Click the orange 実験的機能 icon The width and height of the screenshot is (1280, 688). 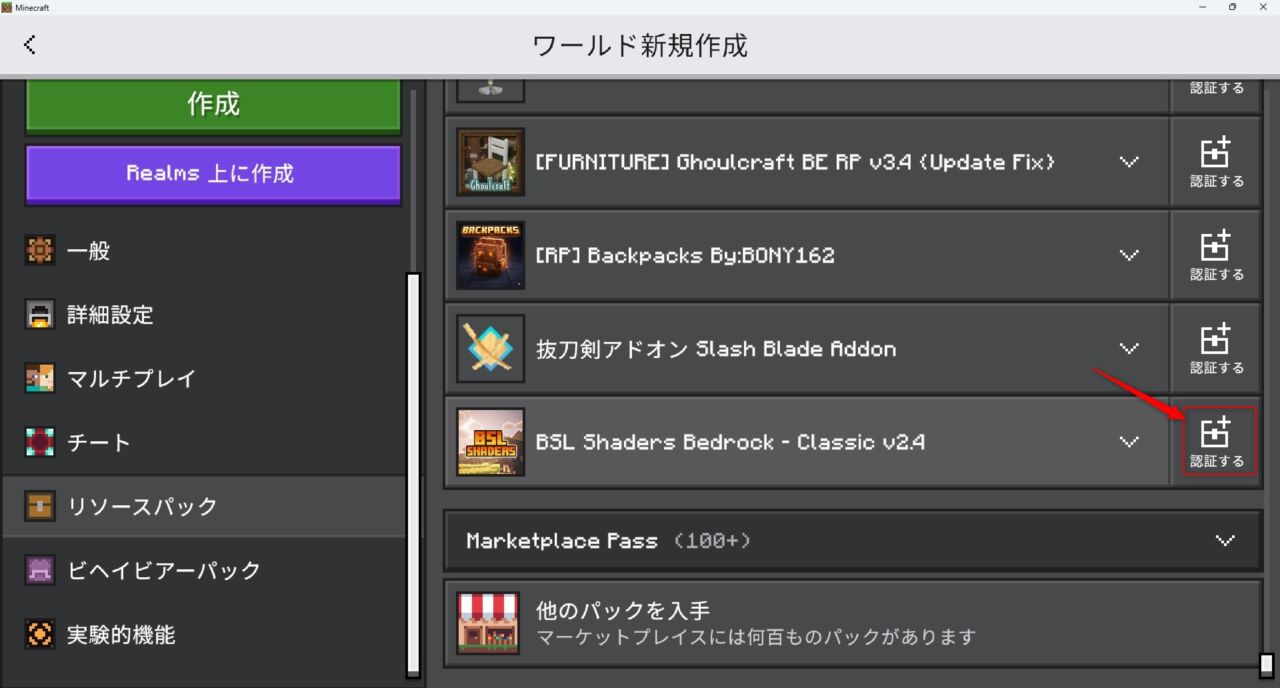40,634
